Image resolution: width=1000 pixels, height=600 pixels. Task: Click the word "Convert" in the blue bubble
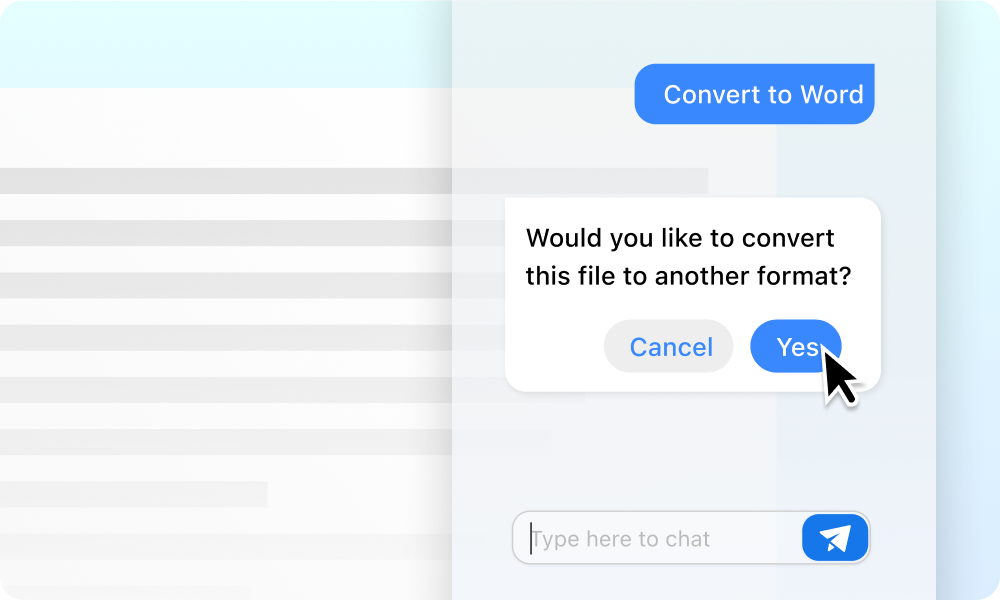pyautogui.click(x=712, y=95)
